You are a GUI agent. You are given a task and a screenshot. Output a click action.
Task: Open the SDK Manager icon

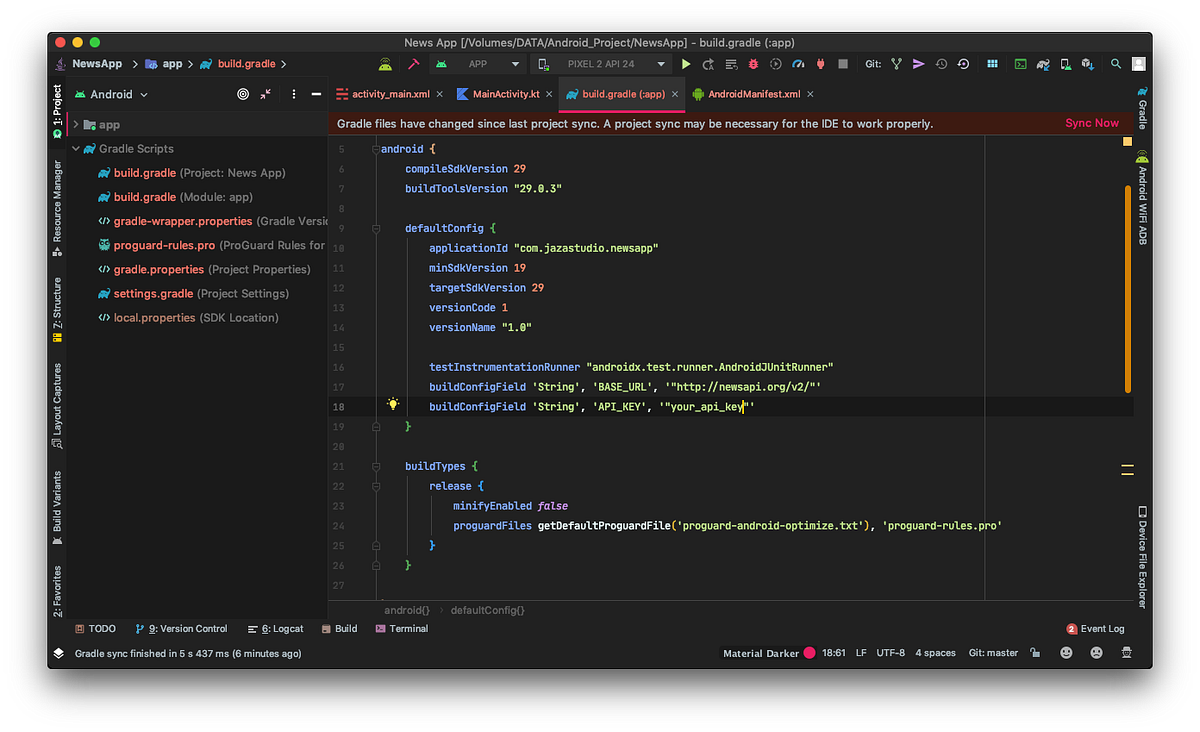[x=1088, y=63]
